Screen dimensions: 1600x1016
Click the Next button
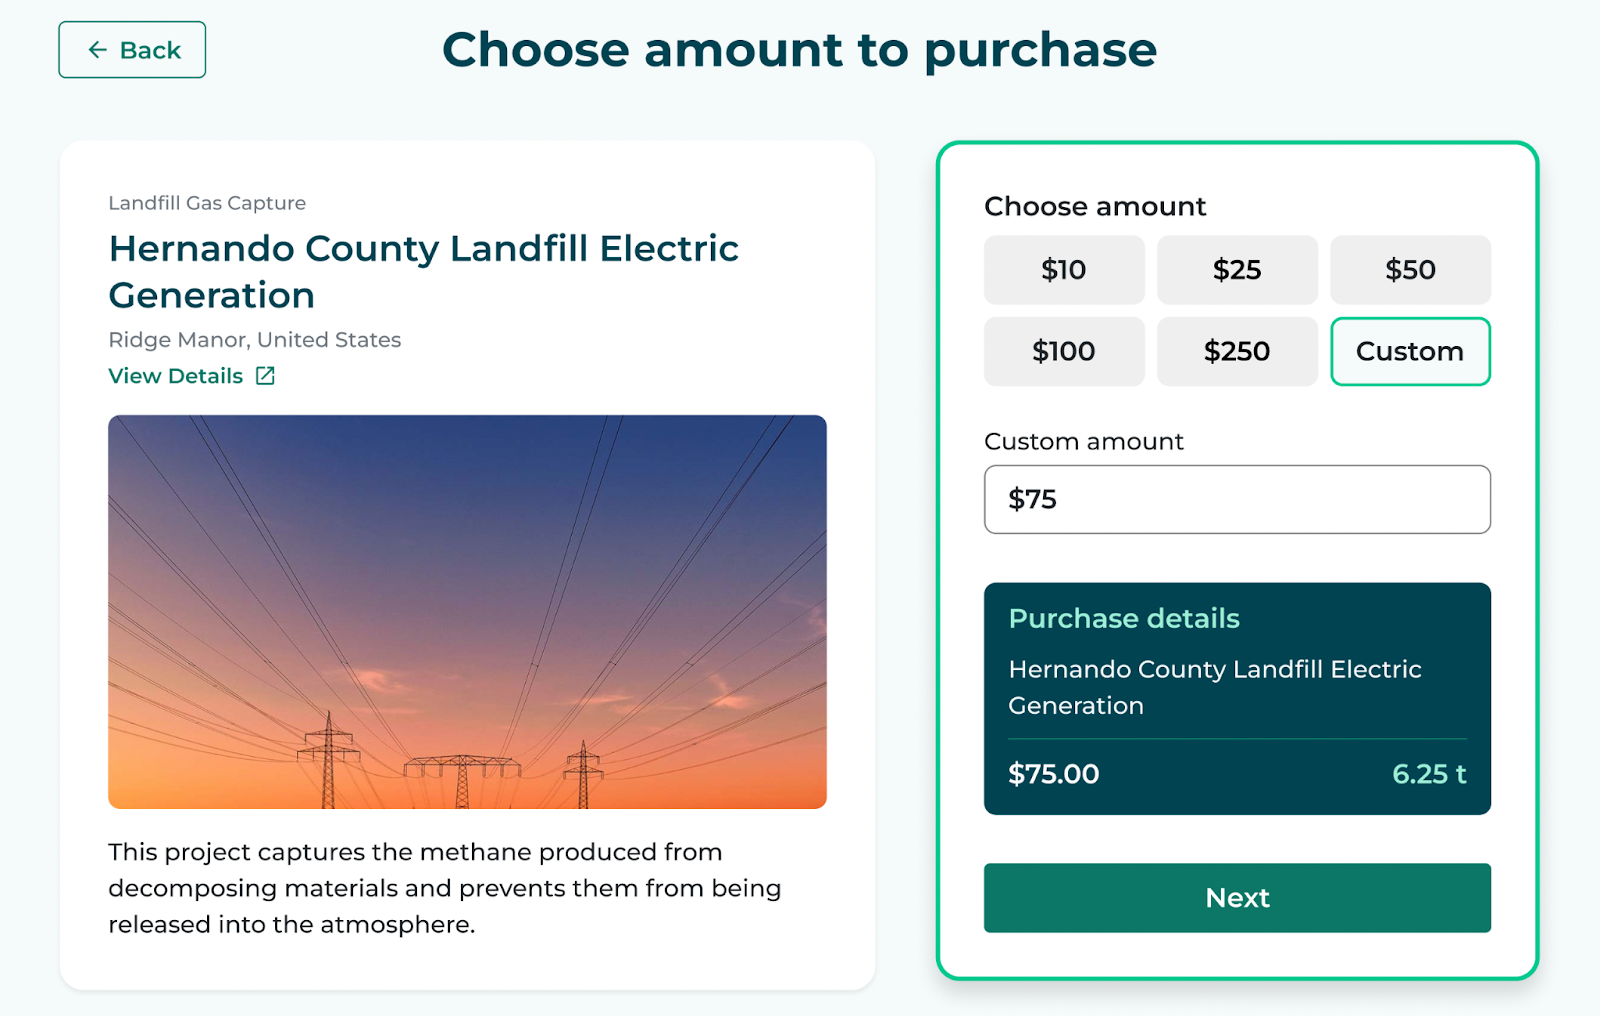point(1237,898)
